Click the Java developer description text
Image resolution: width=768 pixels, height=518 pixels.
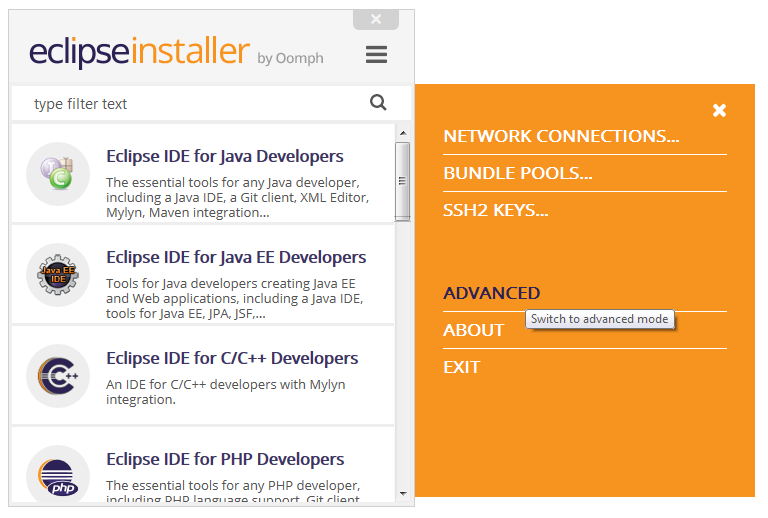click(x=238, y=197)
